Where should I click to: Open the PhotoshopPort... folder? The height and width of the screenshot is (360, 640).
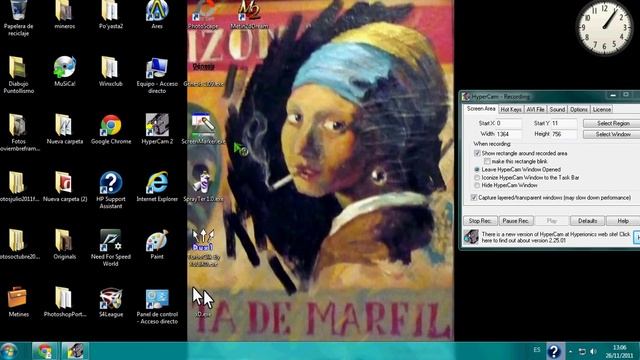coord(64,302)
